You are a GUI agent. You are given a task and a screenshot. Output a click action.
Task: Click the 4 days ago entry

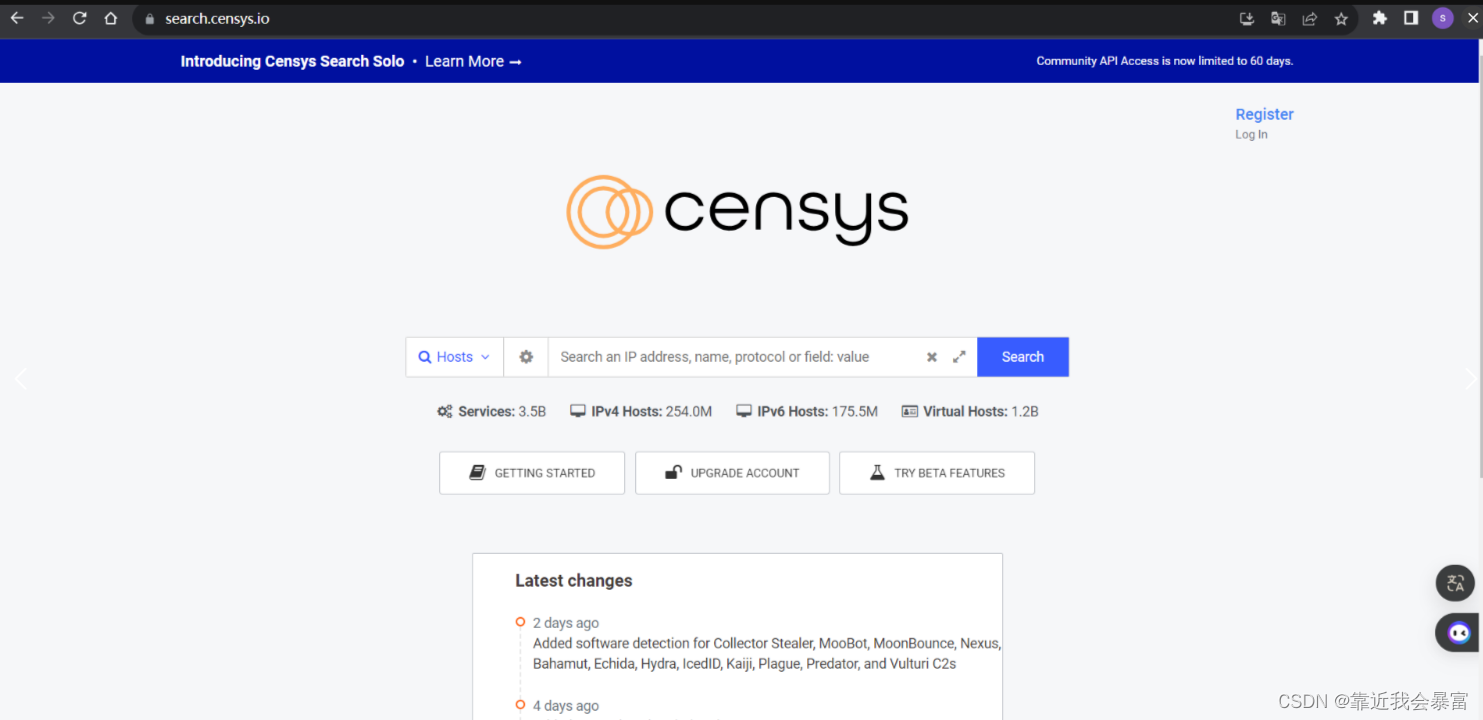pyautogui.click(x=566, y=706)
